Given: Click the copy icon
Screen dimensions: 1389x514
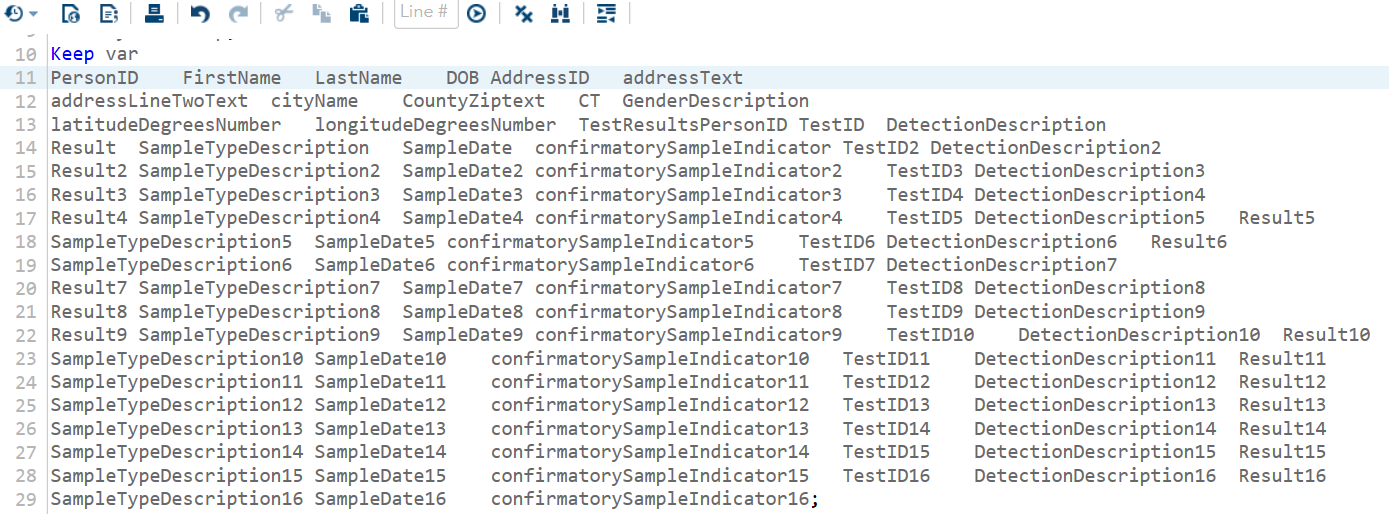Looking at the screenshot, I should pyautogui.click(x=320, y=13).
